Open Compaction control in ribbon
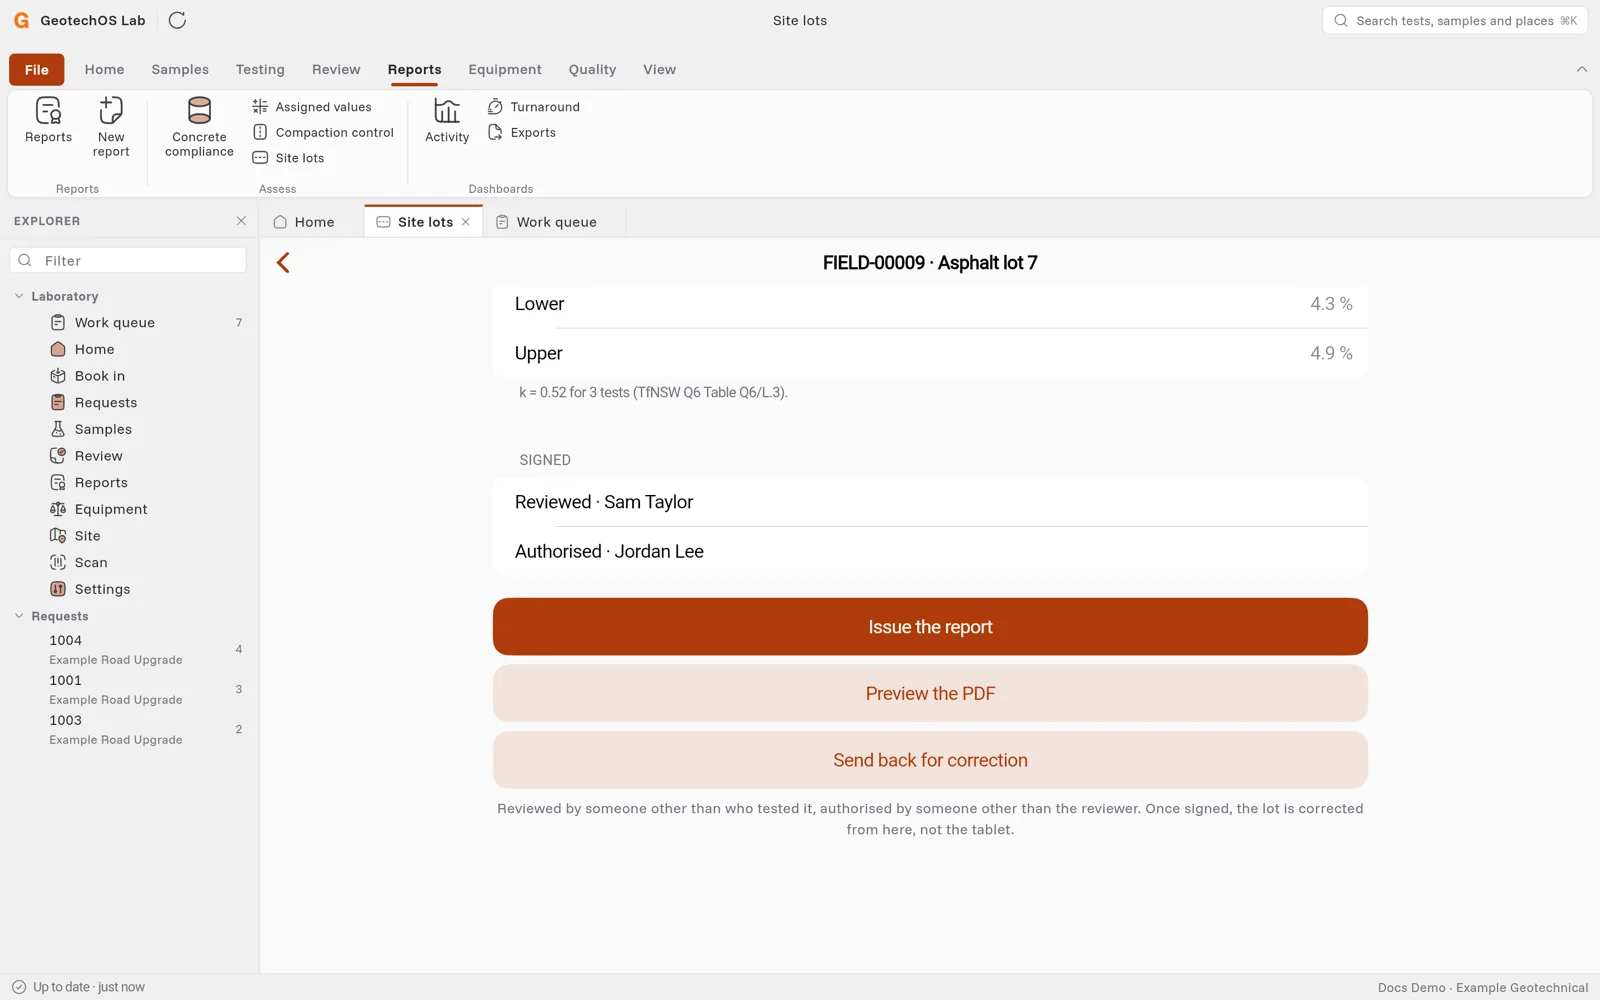Viewport: 1600px width, 1000px height. point(323,132)
